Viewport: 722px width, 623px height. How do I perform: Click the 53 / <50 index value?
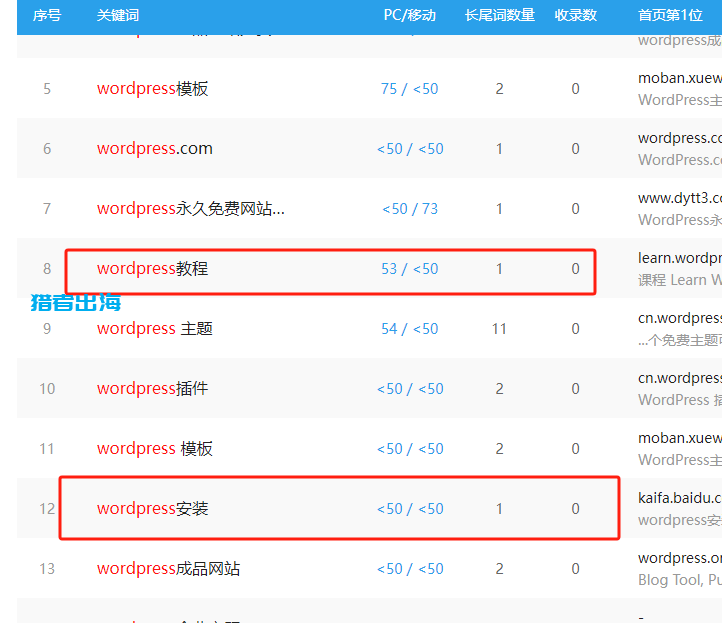pos(410,269)
